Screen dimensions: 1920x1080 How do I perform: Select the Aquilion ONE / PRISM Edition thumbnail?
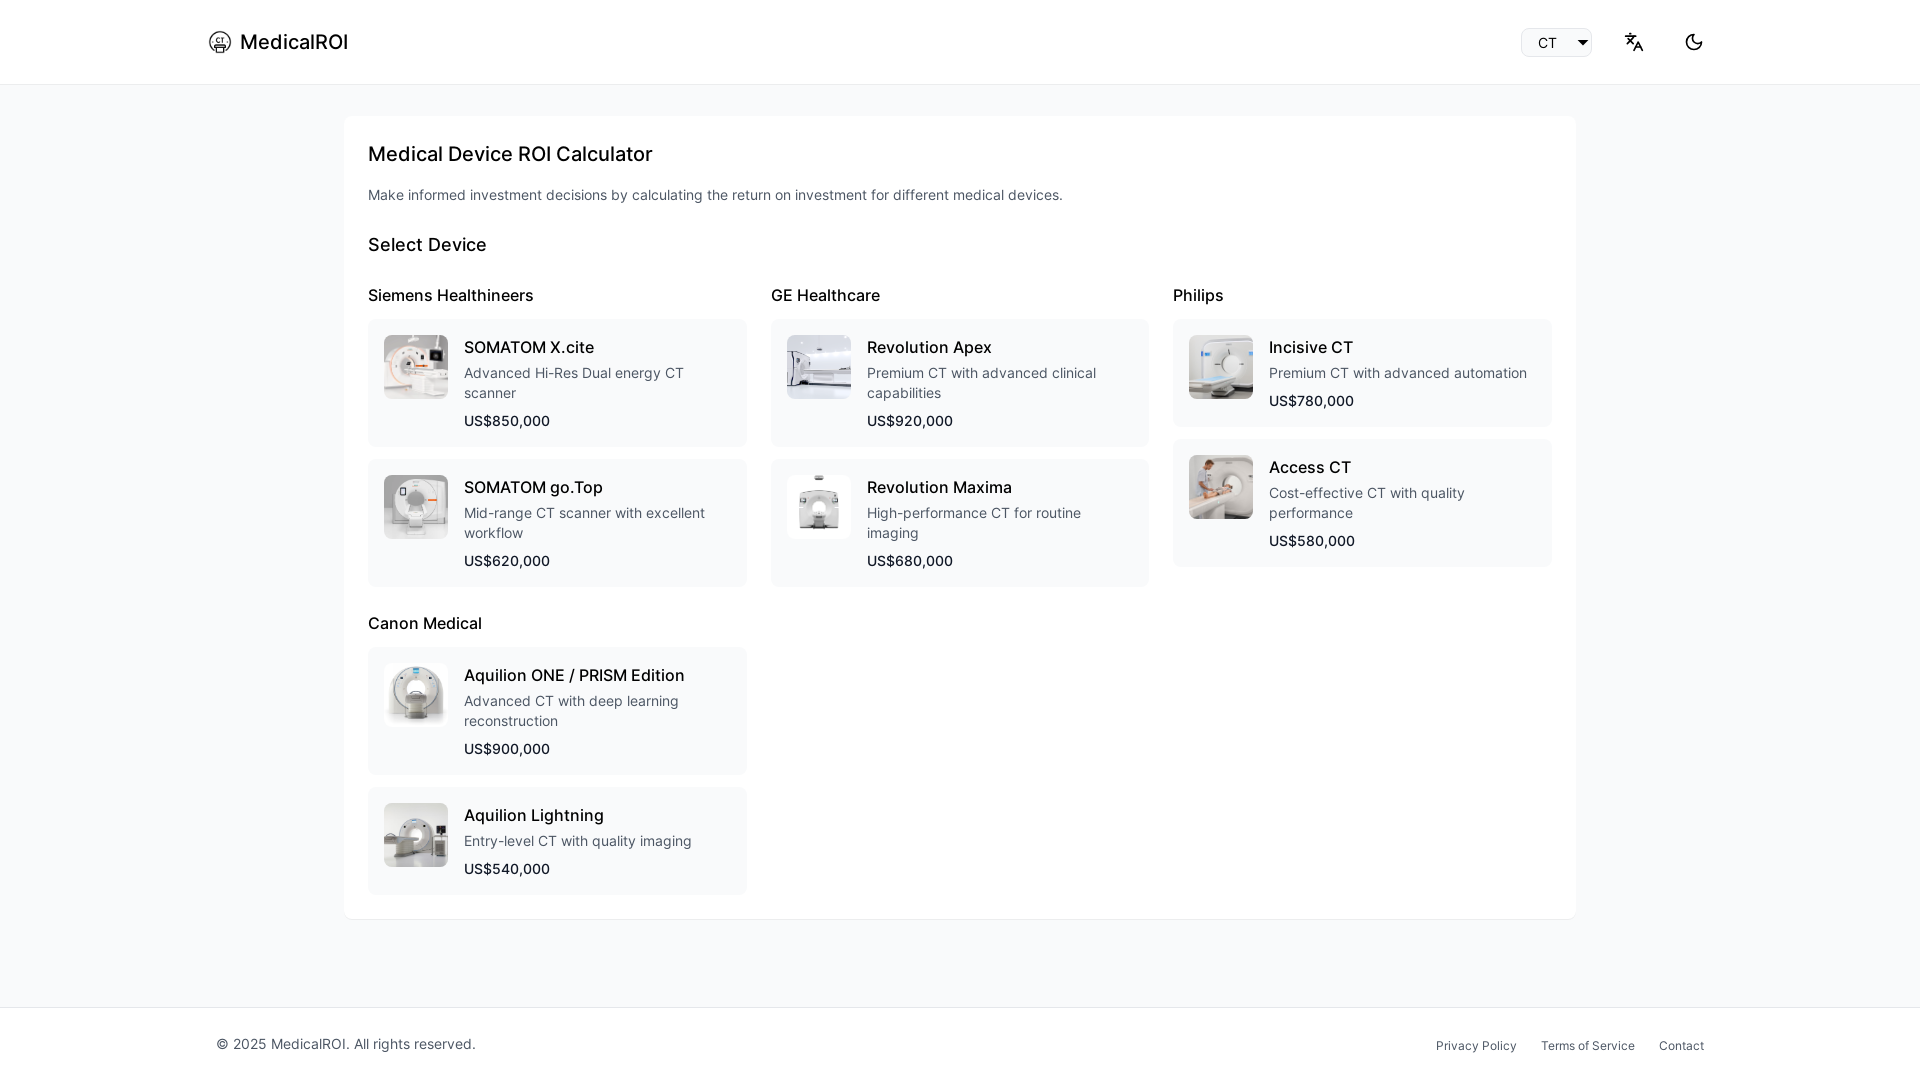pos(416,695)
